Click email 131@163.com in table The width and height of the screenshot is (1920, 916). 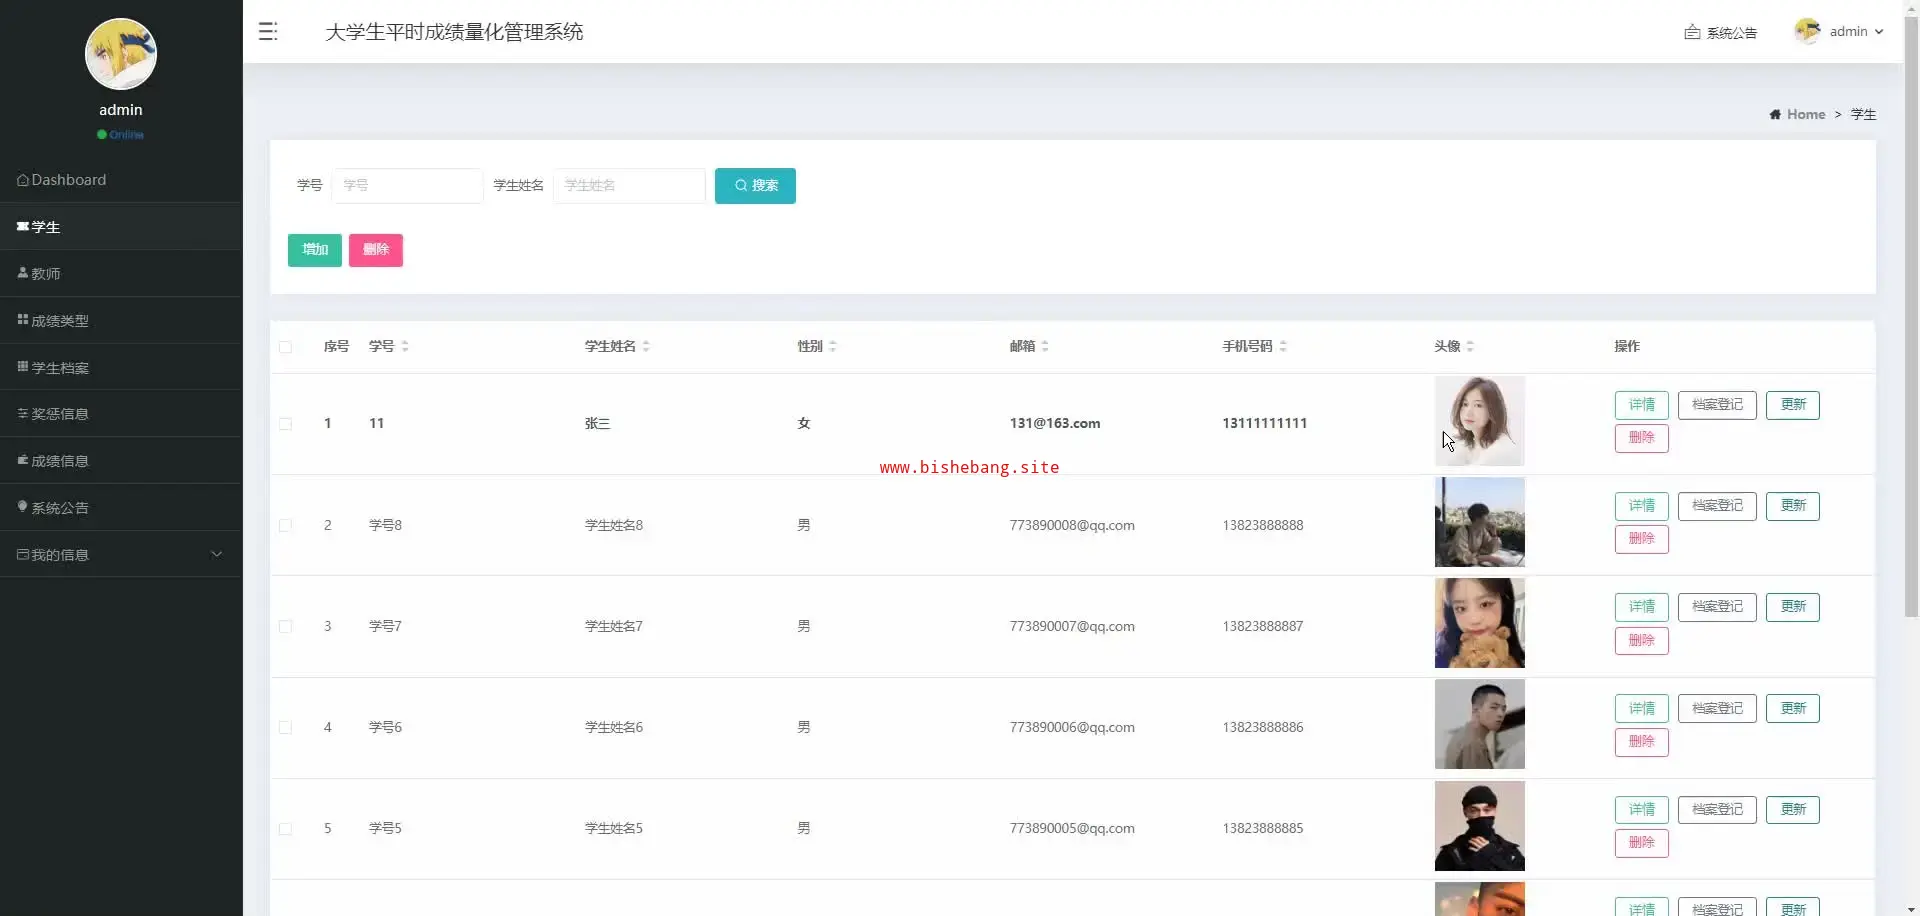coord(1055,424)
